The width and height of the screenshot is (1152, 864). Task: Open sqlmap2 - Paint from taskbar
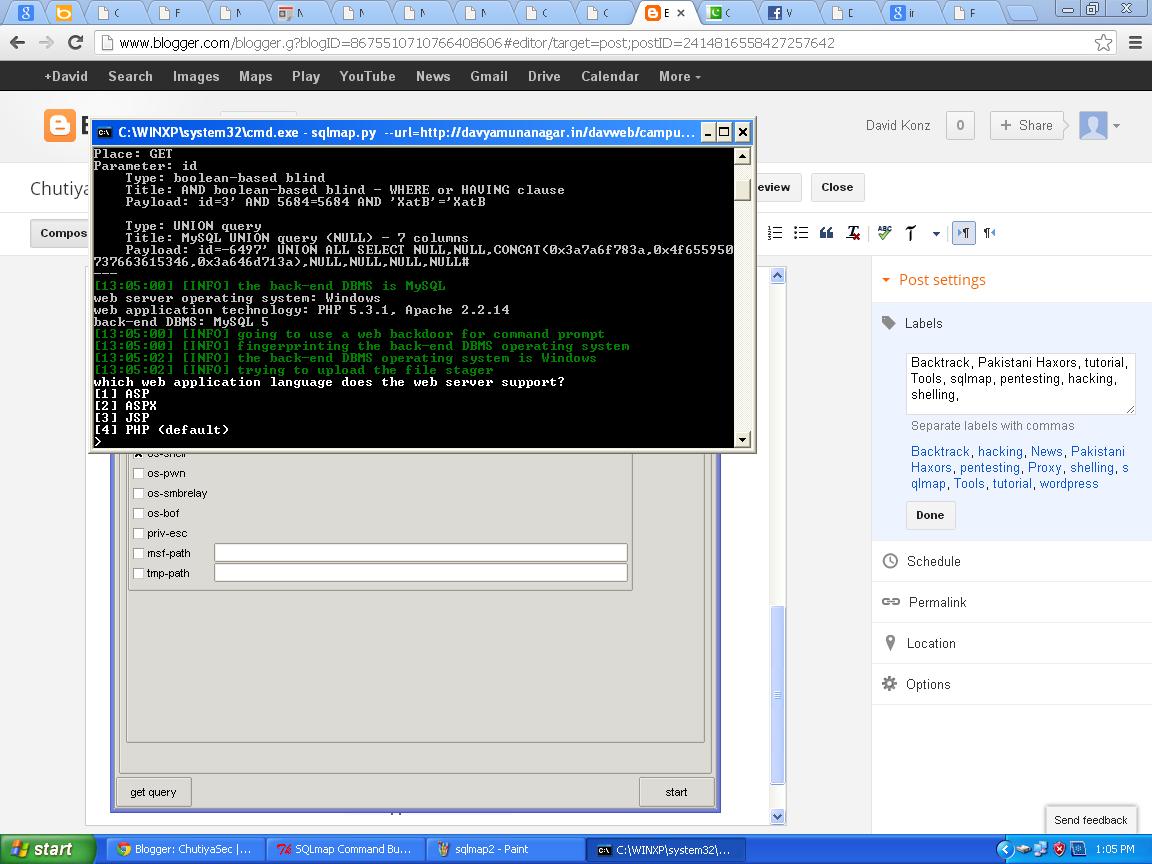coord(506,849)
